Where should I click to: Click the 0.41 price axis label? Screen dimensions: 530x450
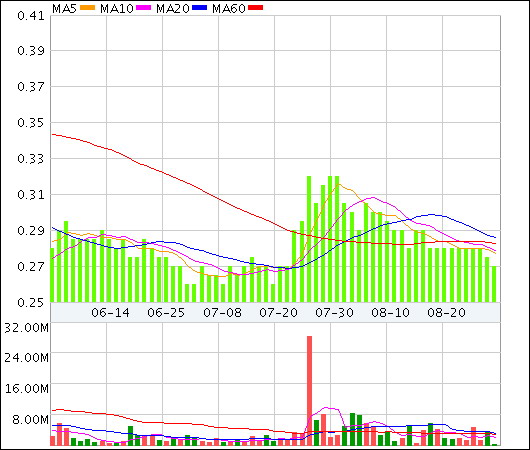tap(31, 16)
